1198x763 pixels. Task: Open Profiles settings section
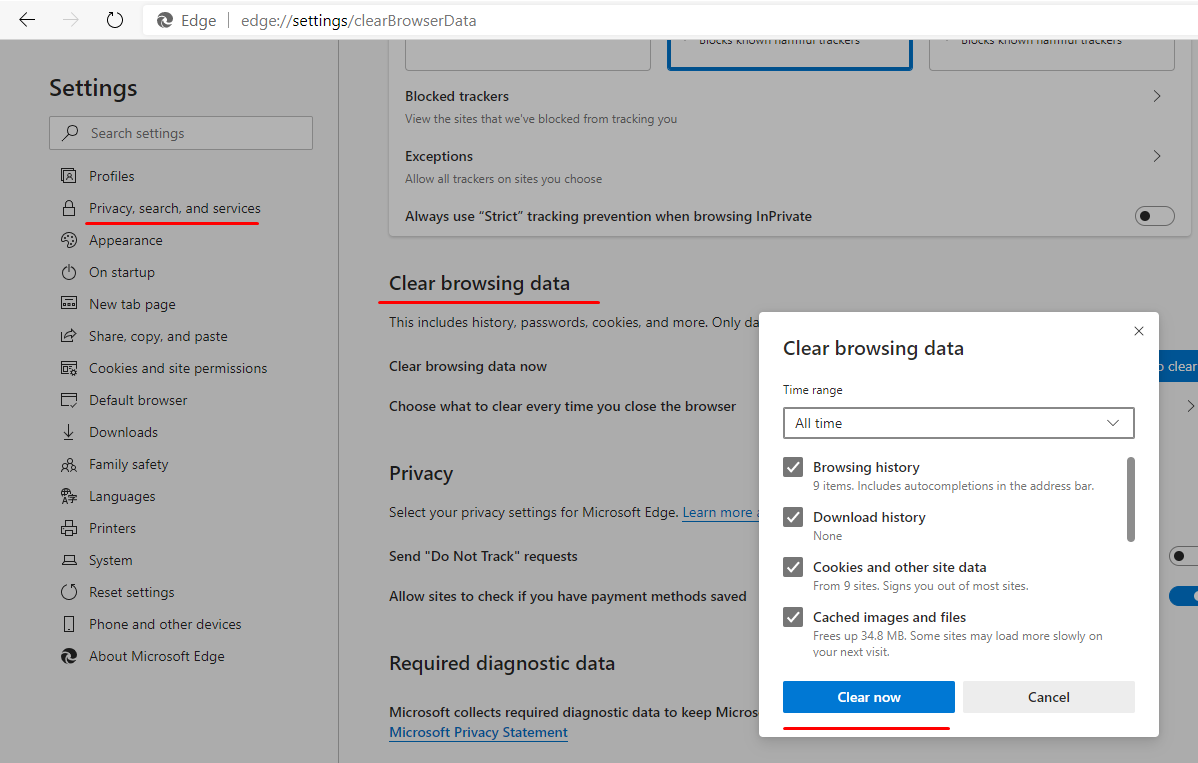pyautogui.click(x=112, y=176)
